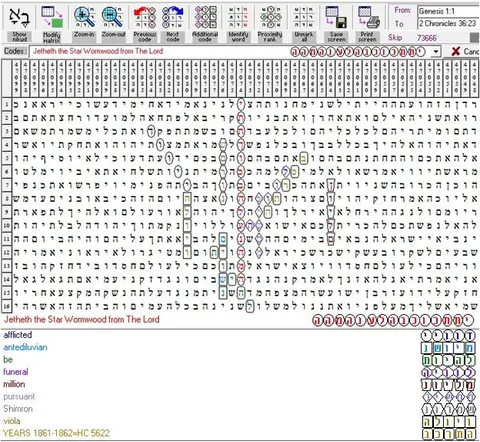
Task: Click the Hebrew legend beside 'million'
Action: pos(448,385)
